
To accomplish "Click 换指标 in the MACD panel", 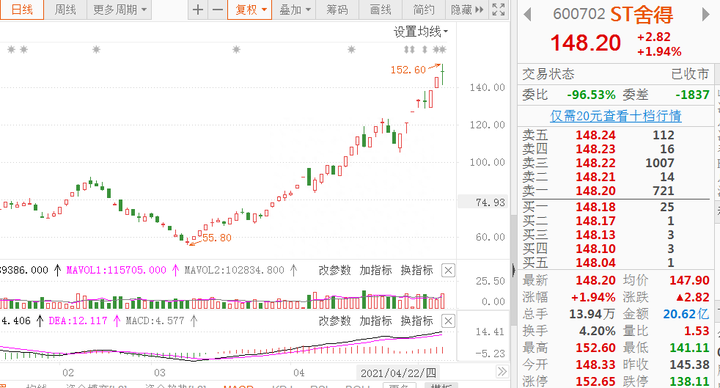I will tap(416, 321).
